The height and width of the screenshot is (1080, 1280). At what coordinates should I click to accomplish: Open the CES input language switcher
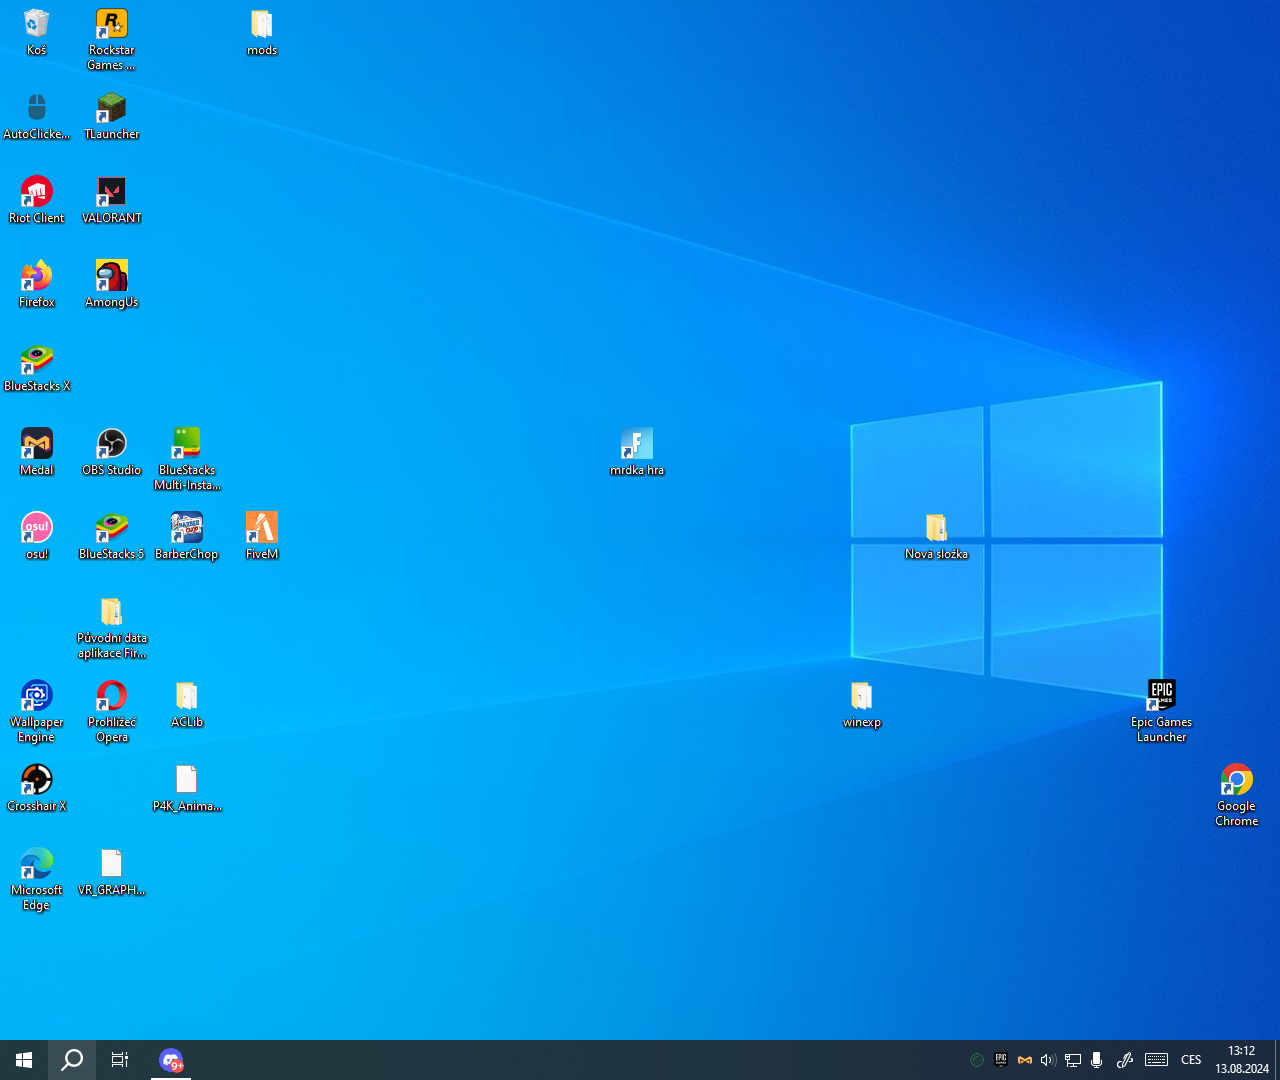coord(1191,1060)
